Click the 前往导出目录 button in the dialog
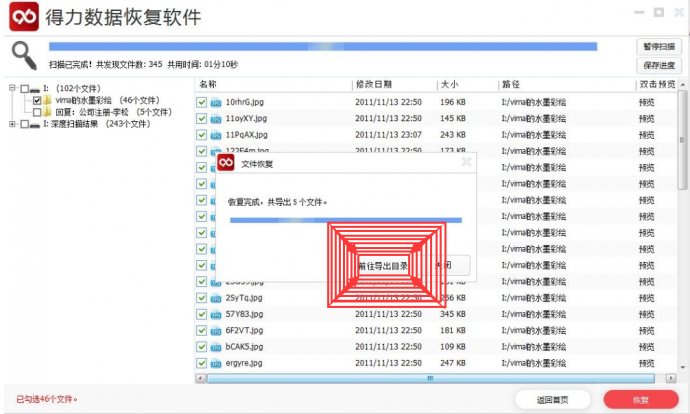690x414 pixels. point(383,266)
